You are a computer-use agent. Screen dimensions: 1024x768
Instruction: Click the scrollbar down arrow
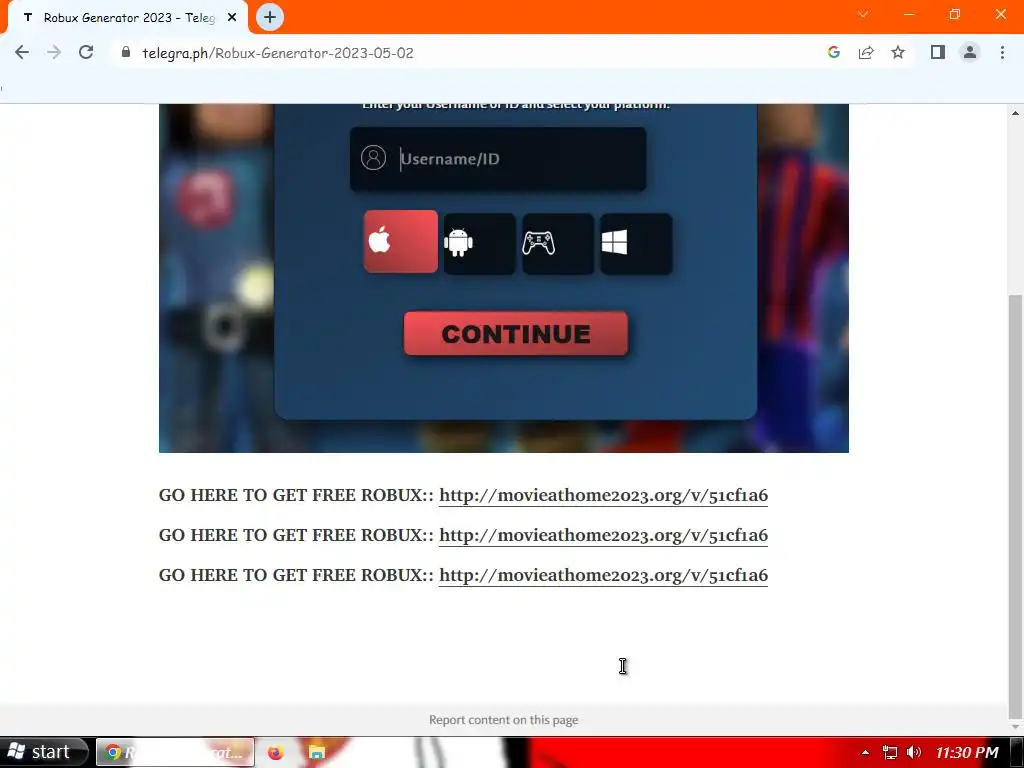[x=1016, y=726]
